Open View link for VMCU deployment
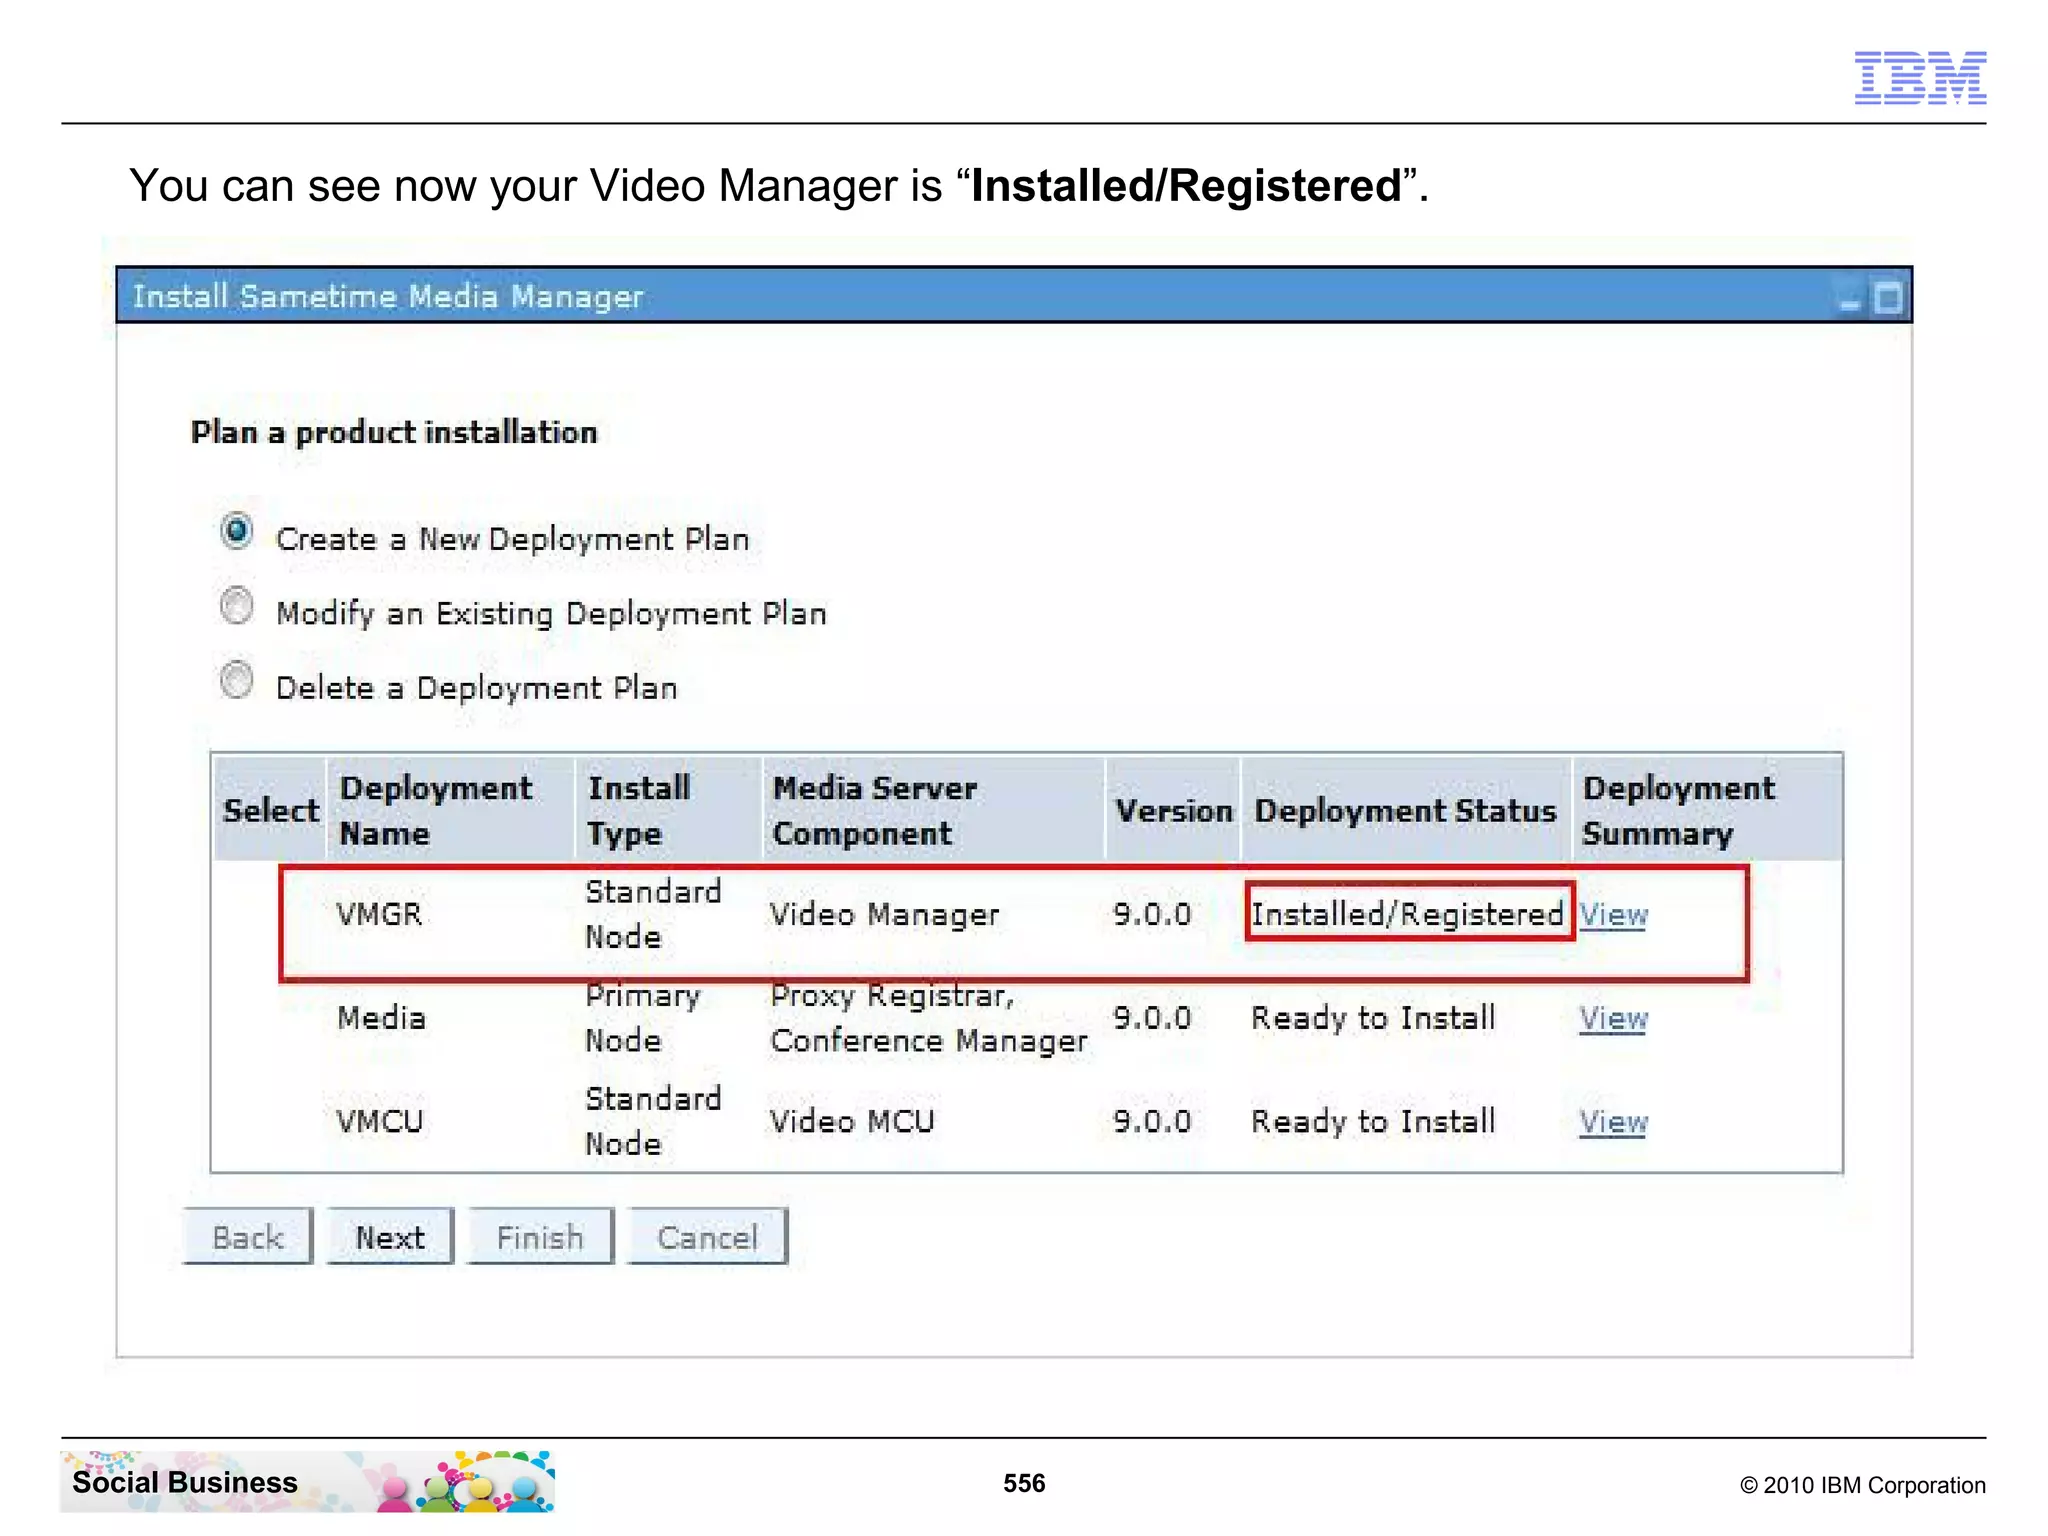Screen dimensions: 2048x1536 coord(1613,1121)
